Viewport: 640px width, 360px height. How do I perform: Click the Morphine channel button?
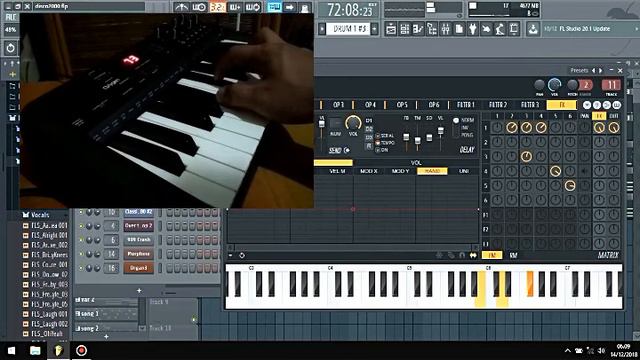[138, 254]
